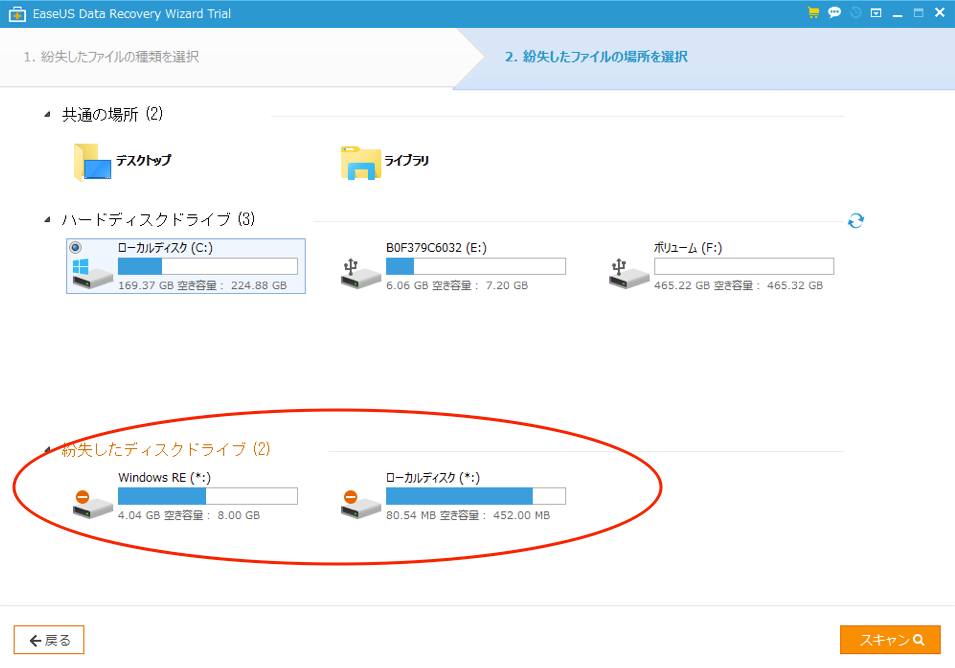This screenshot has width=955, height=668.
Task: Select the ライブラリ label
Action: tap(406, 161)
